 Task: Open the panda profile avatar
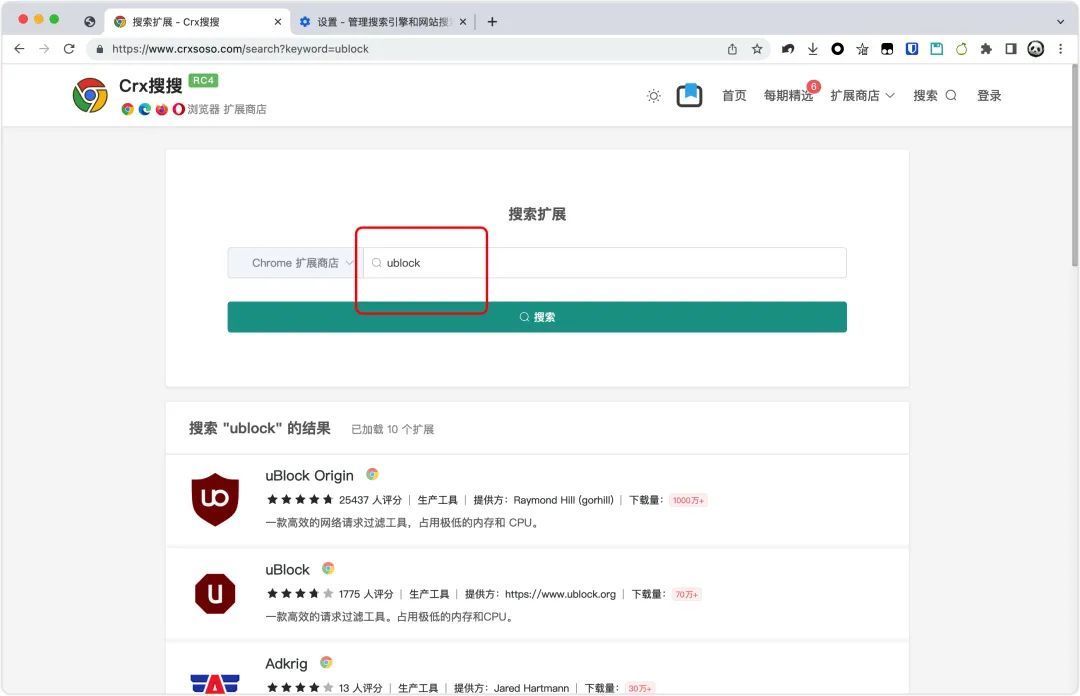click(1036, 49)
